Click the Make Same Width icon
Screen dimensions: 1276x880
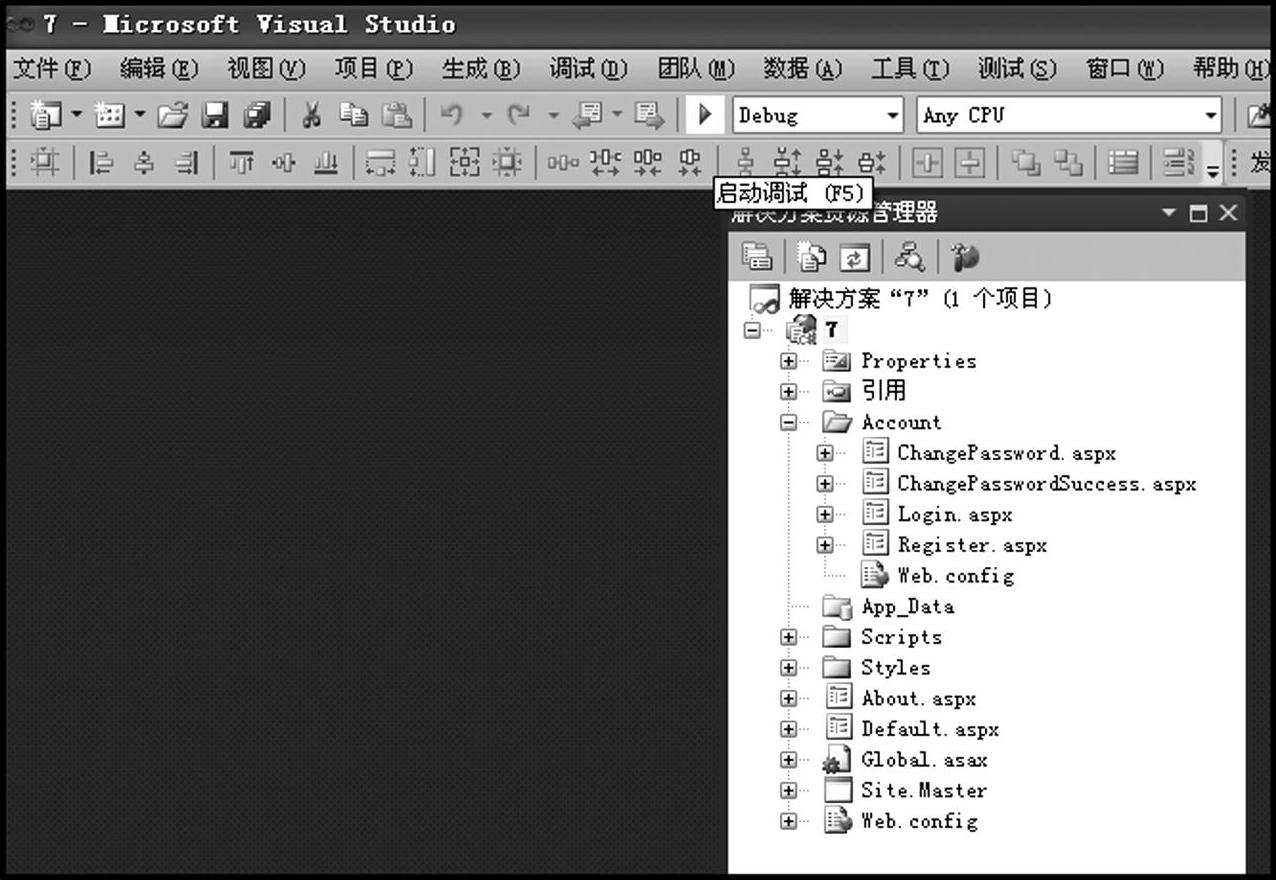pos(381,162)
